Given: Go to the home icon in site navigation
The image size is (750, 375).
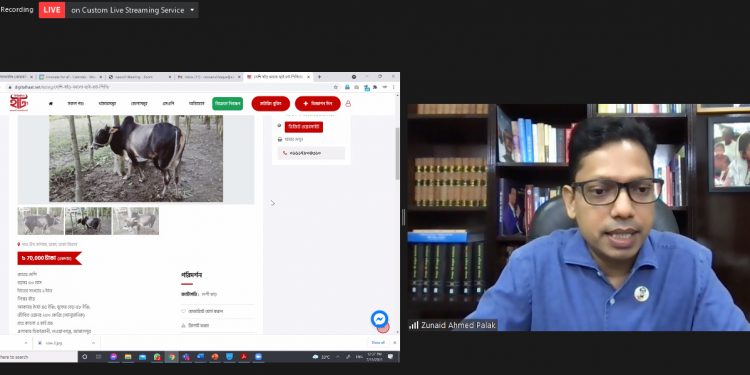Looking at the screenshot, I should (51, 103).
